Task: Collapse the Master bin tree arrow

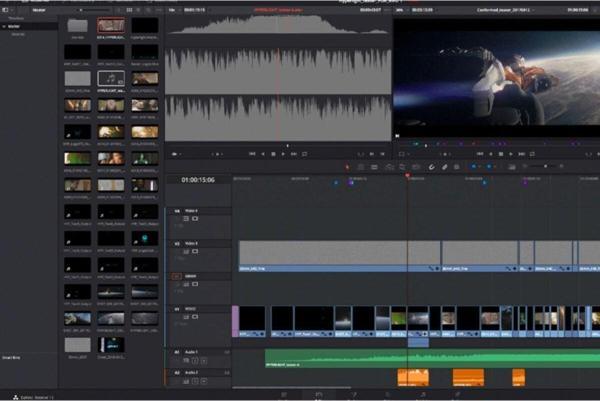Action: tap(4, 26)
